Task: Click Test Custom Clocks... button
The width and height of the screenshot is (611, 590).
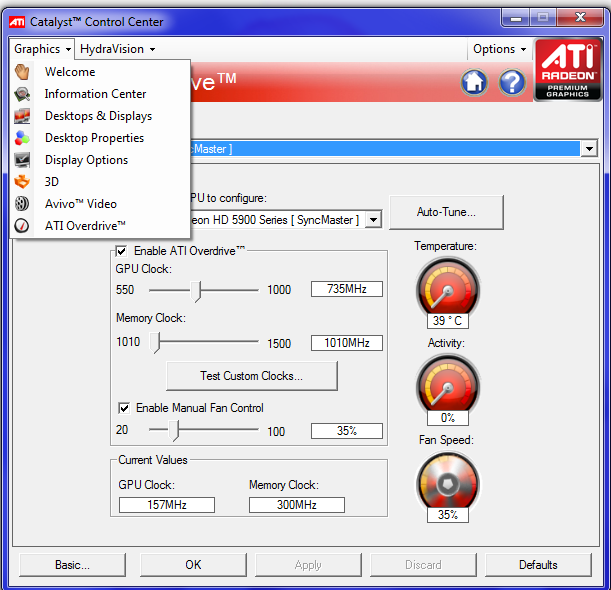Action: coord(252,376)
